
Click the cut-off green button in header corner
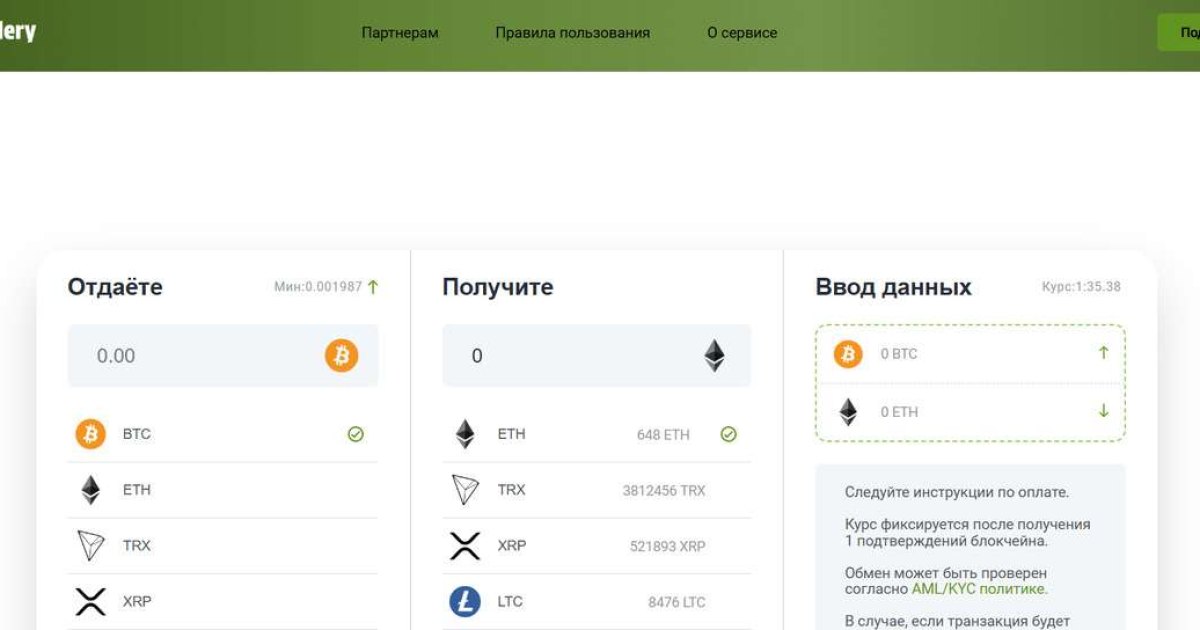pos(1179,32)
